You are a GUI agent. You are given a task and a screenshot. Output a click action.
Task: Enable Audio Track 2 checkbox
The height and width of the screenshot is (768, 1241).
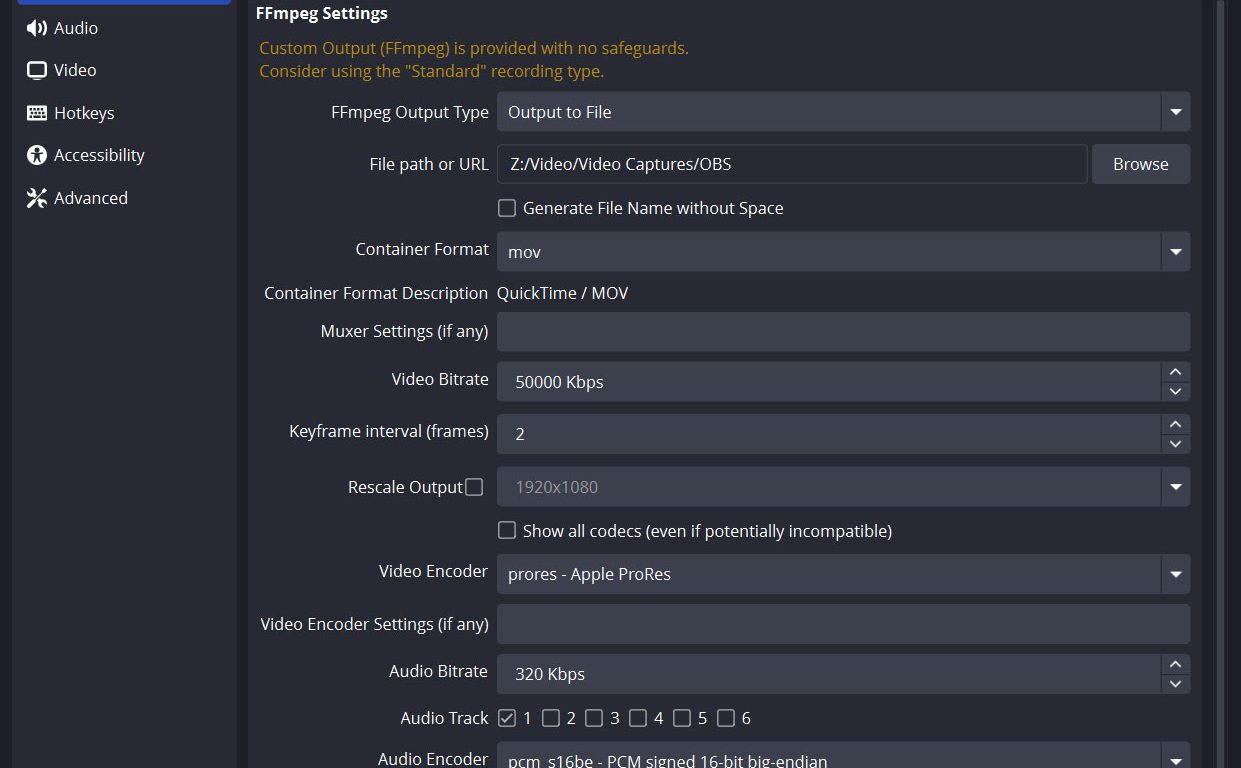pyautogui.click(x=550, y=718)
